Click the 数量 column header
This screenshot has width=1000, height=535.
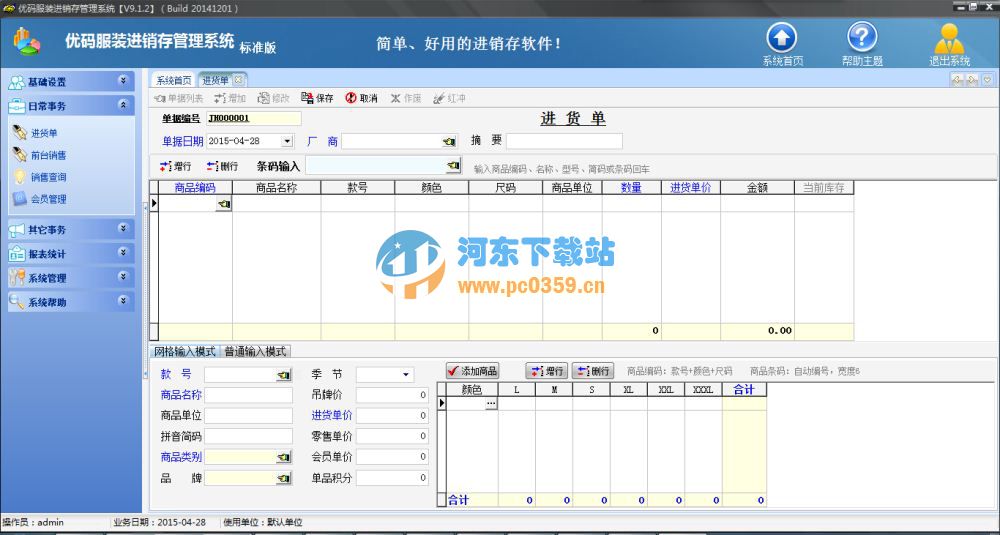coord(631,188)
